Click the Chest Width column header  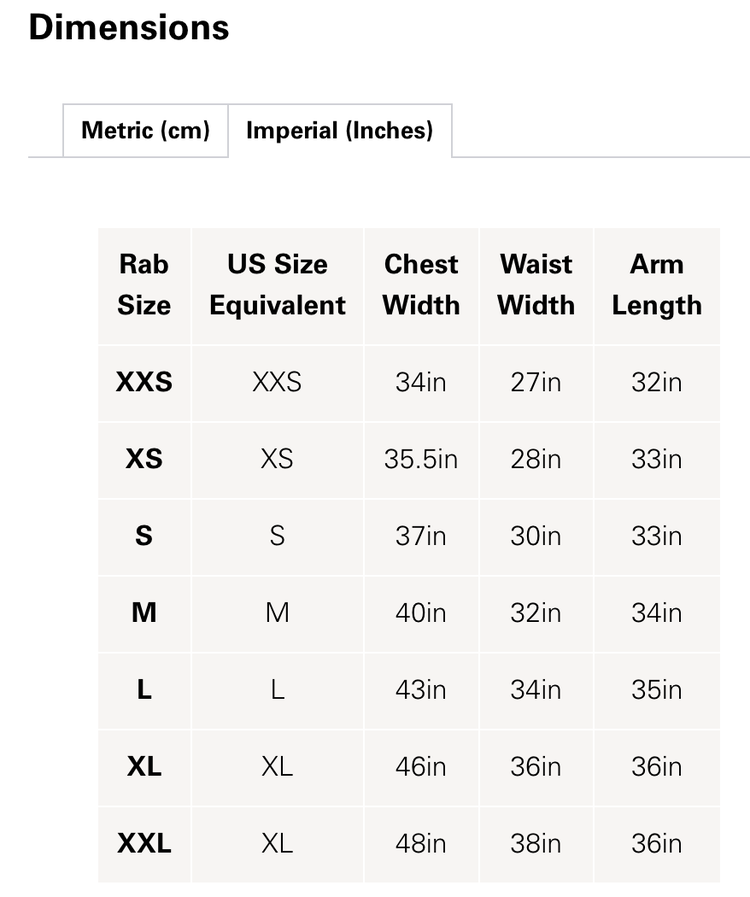421,285
